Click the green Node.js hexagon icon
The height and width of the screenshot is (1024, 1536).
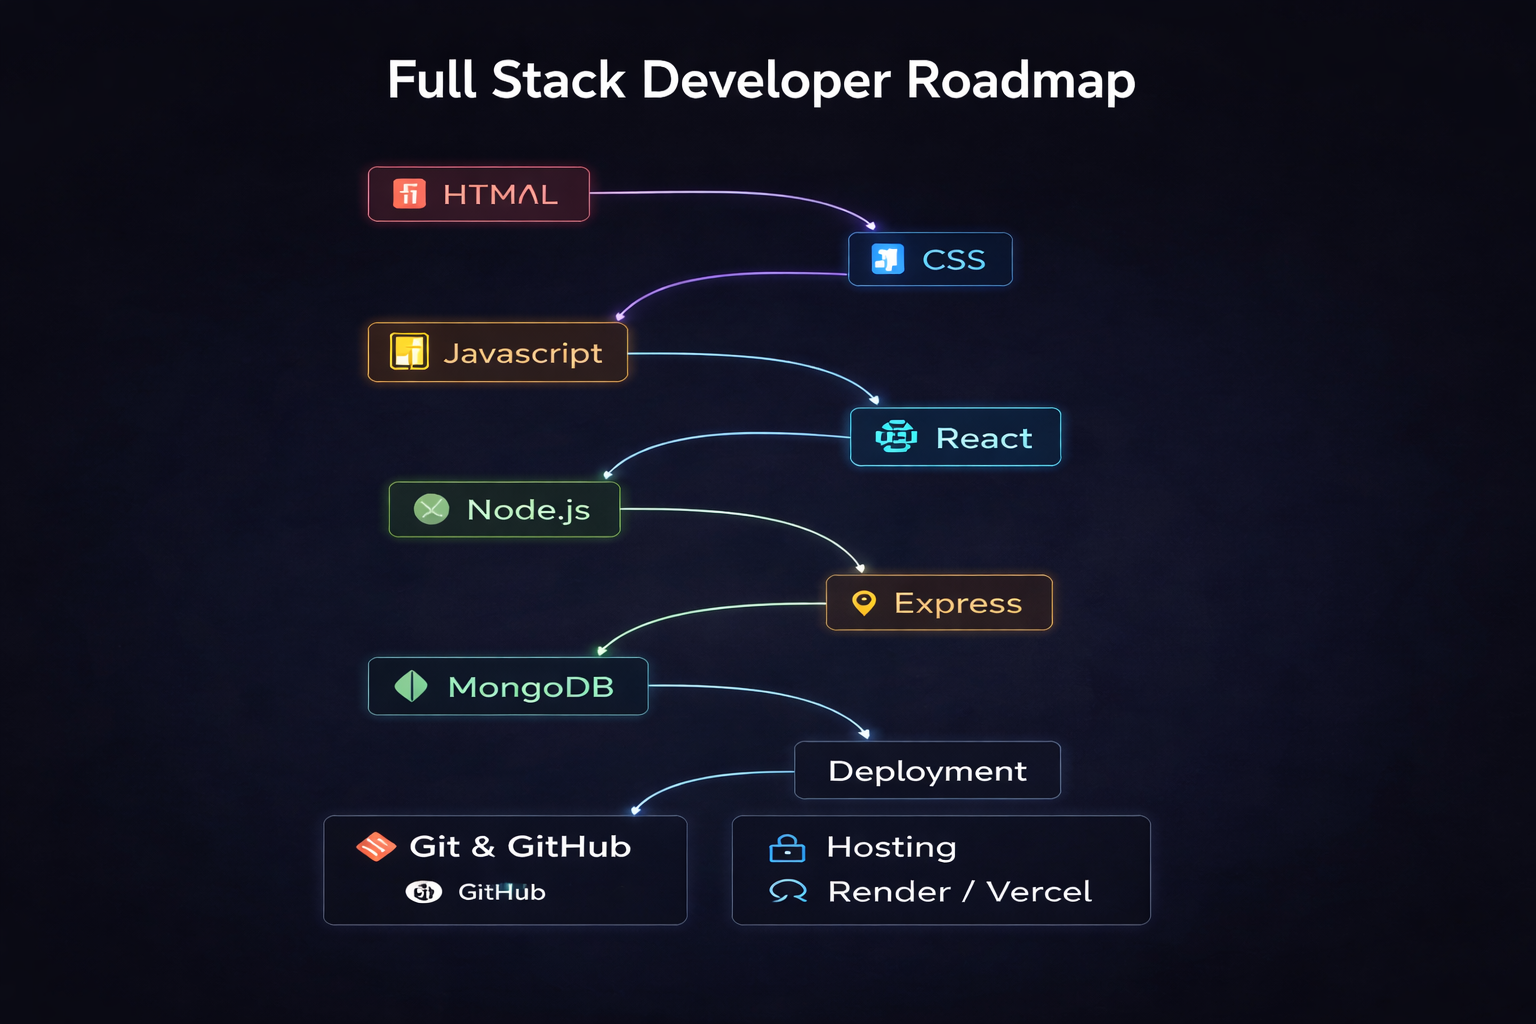click(430, 509)
